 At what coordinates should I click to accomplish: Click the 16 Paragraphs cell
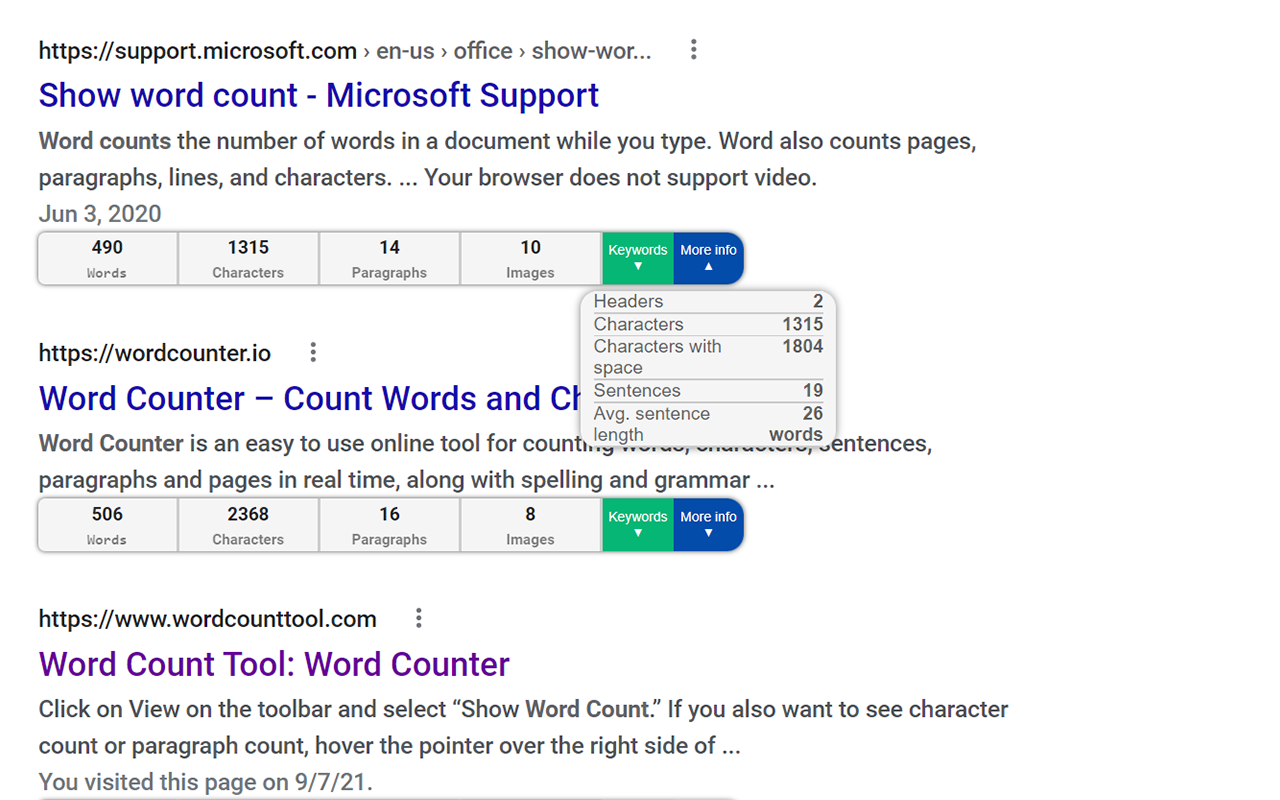pos(389,525)
